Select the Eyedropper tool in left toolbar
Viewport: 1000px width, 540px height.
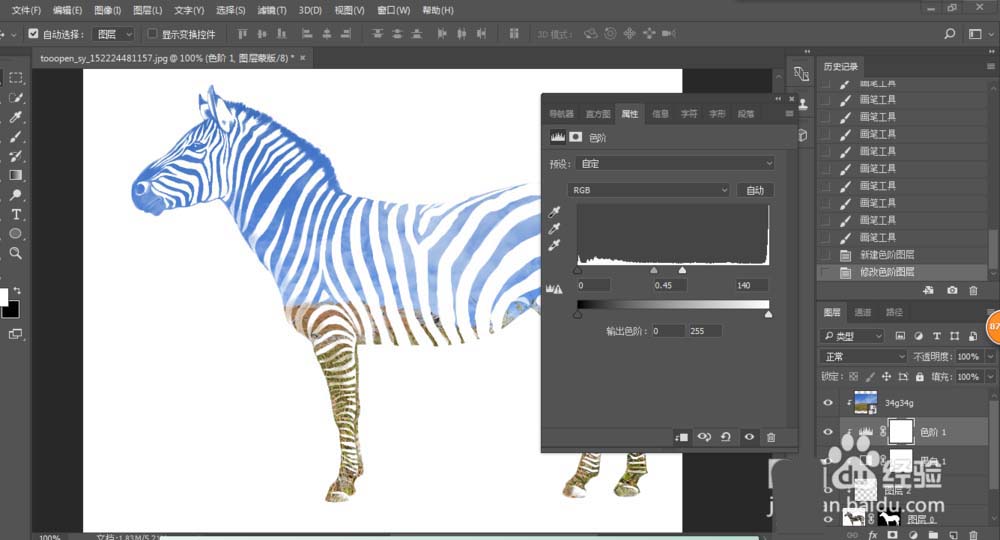coord(16,117)
